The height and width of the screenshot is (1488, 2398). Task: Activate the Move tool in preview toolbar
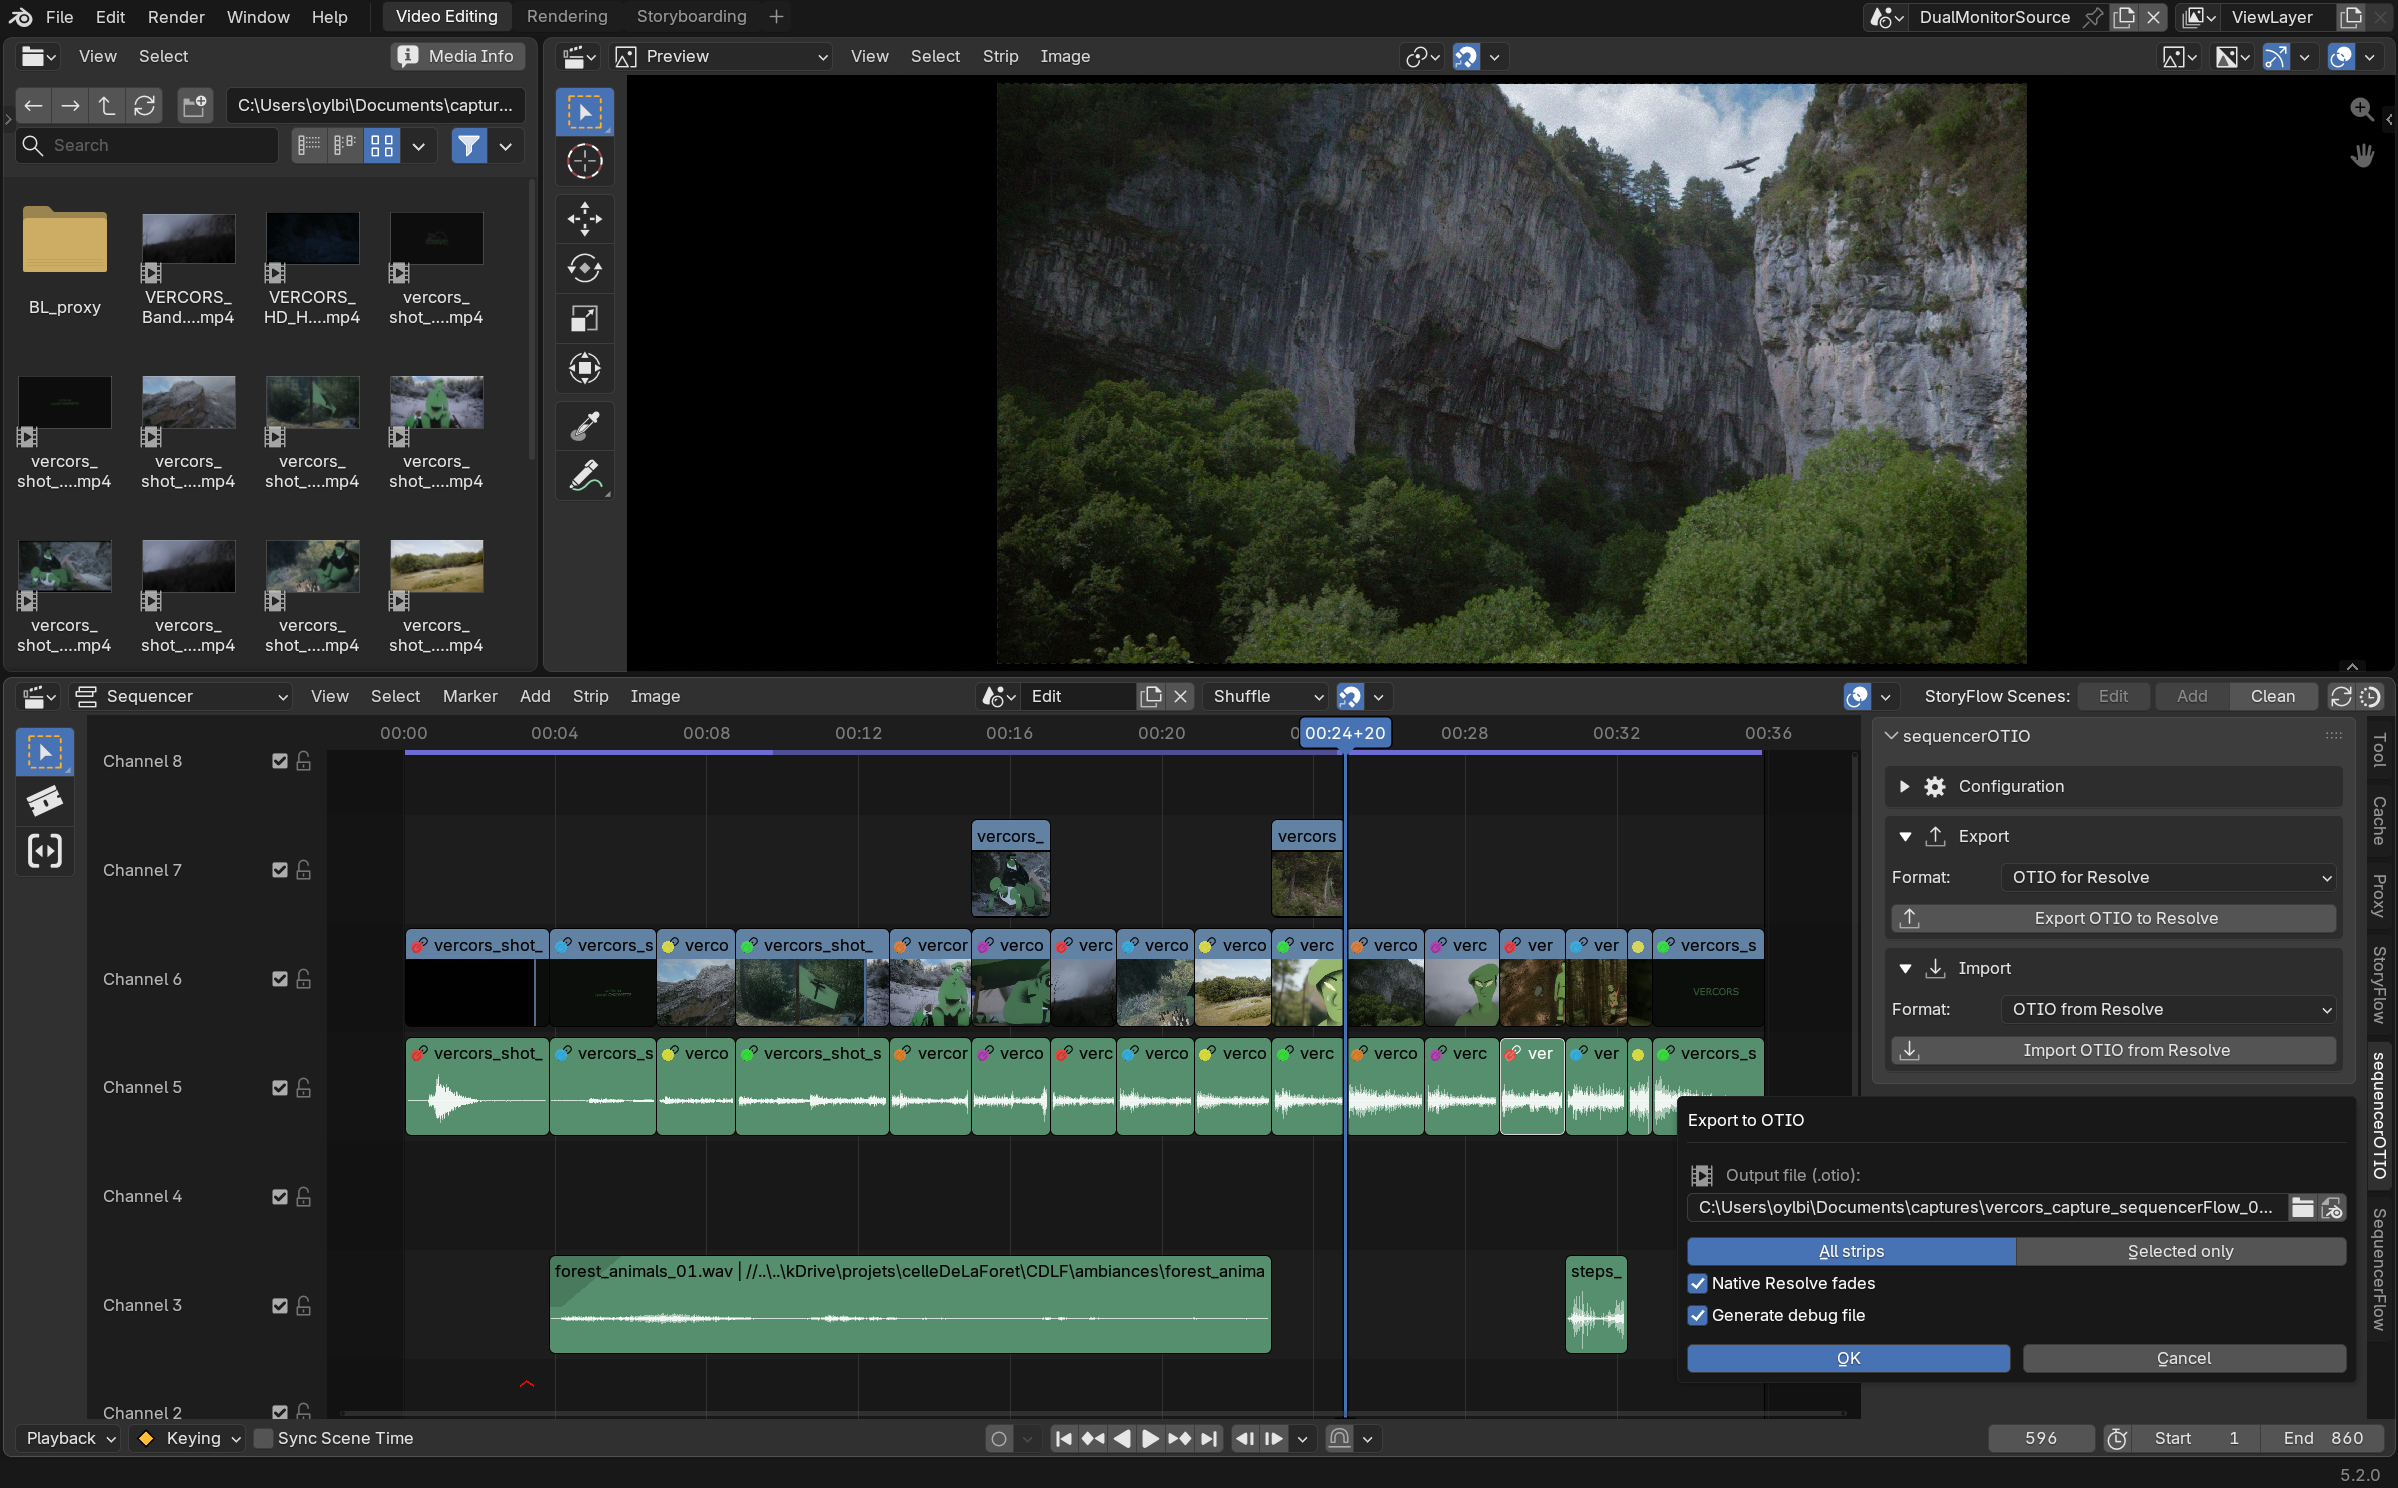pyautogui.click(x=585, y=219)
